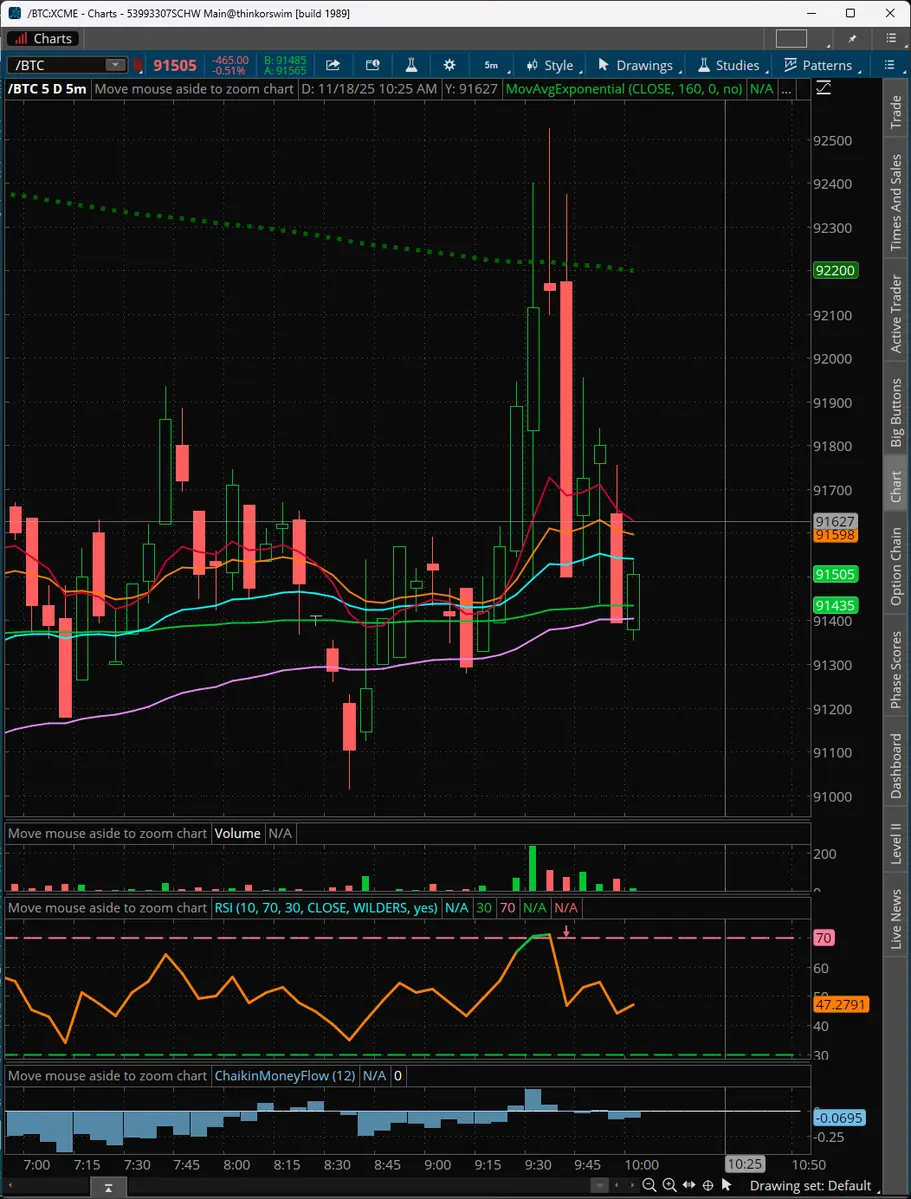Open the Style menu
This screenshot has width=911, height=1199.
551,65
